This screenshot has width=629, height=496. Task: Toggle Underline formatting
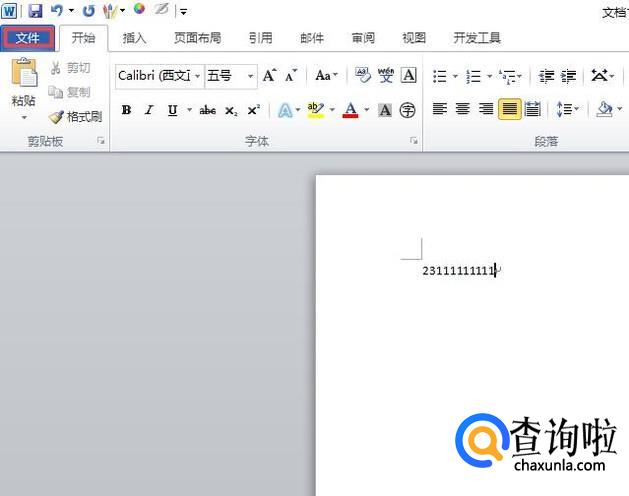coord(172,110)
